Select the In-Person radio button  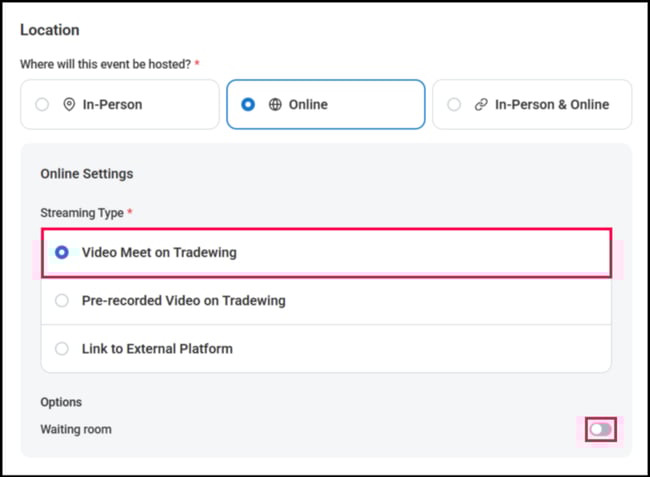[x=42, y=104]
